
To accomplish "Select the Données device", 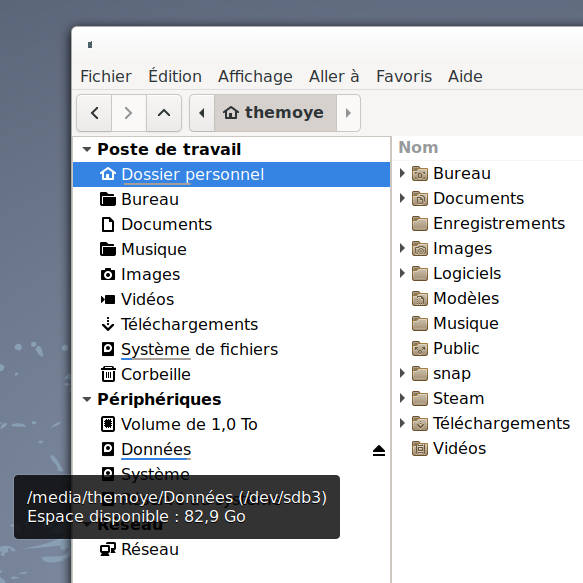I will point(231,449).
